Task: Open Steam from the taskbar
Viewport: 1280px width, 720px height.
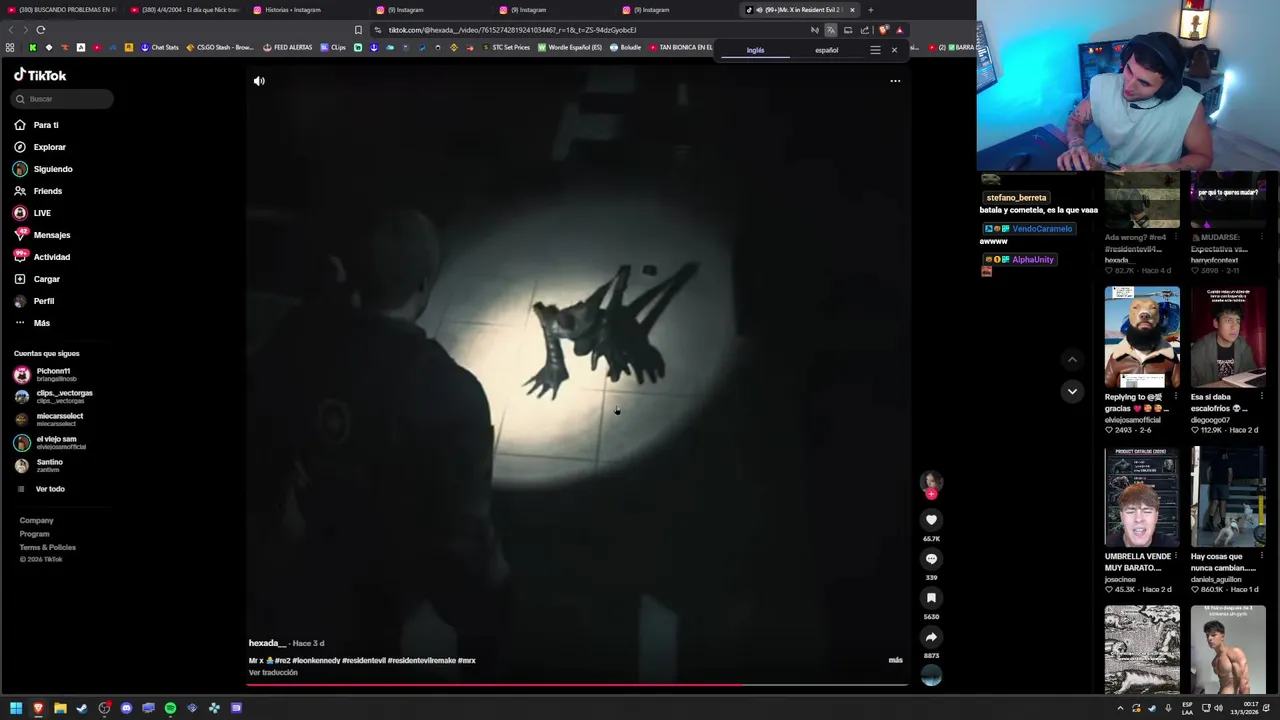Action: click(x=82, y=708)
